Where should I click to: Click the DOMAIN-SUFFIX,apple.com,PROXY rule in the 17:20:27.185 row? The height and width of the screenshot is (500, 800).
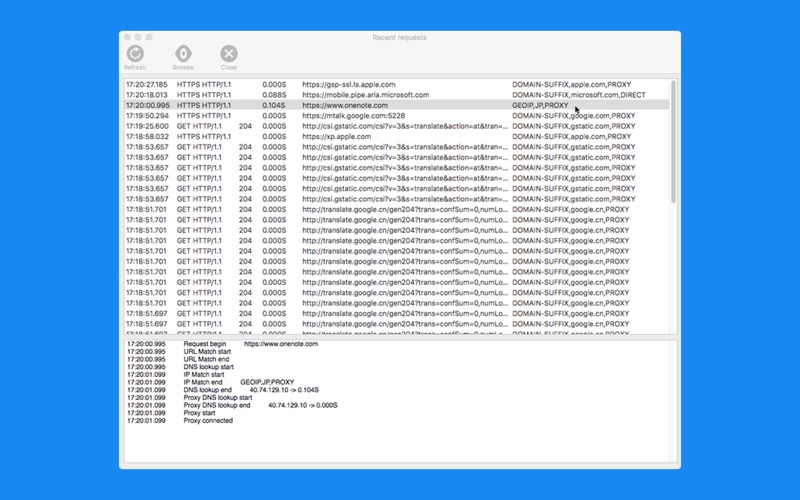coord(572,85)
